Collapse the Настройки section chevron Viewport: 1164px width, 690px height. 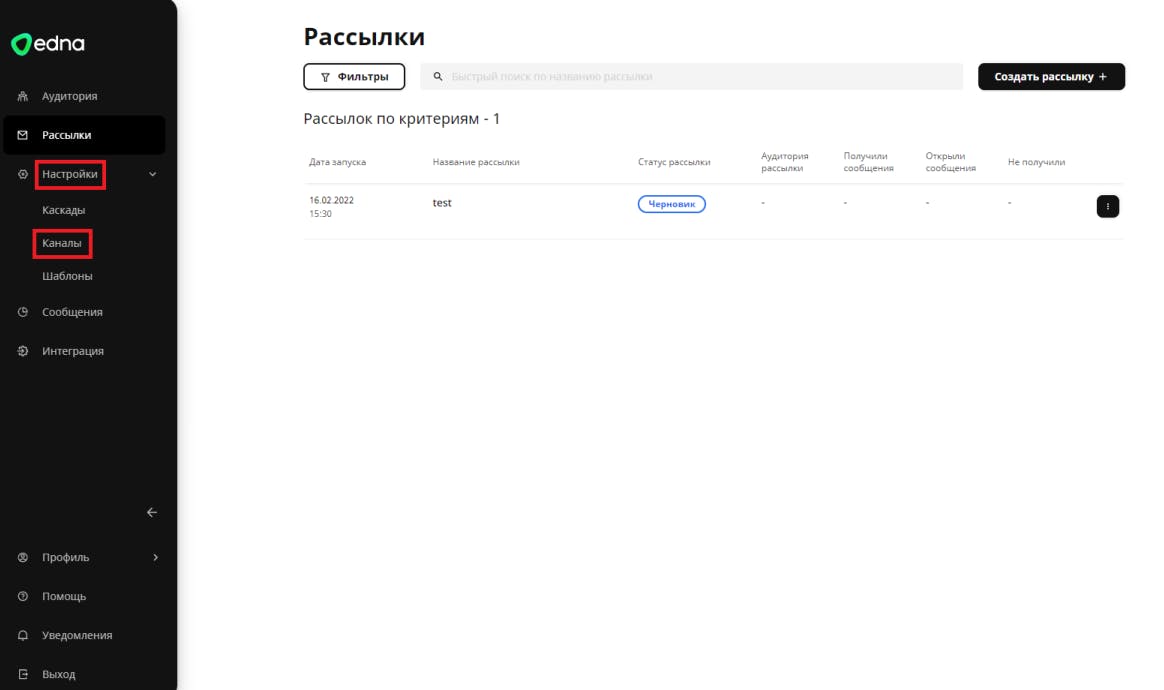pyautogui.click(x=152, y=175)
